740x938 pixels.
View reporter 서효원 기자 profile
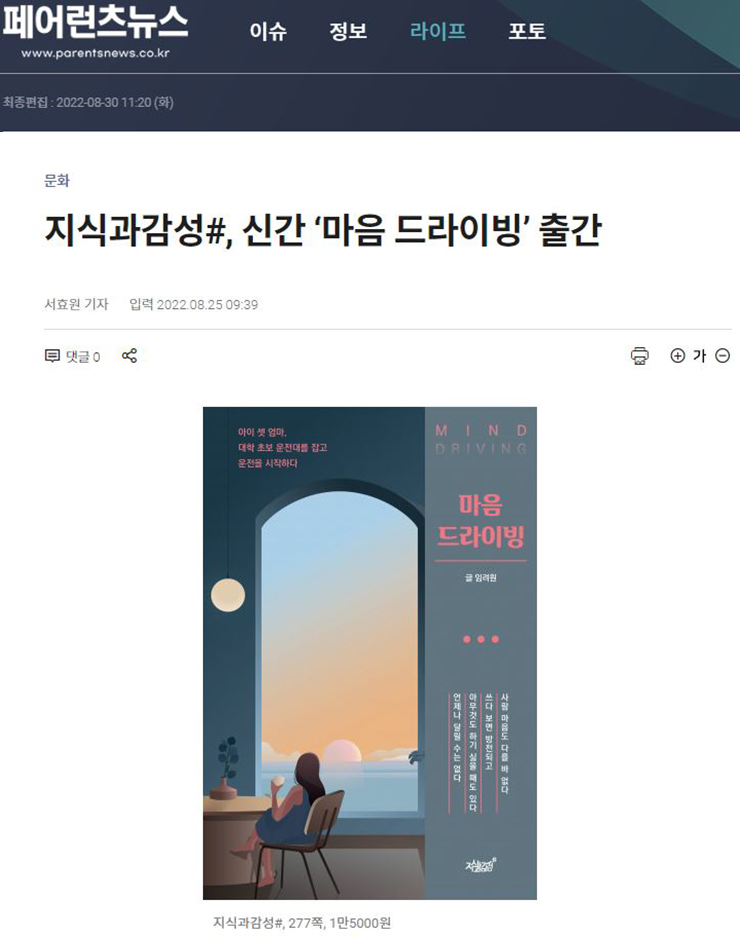77,304
